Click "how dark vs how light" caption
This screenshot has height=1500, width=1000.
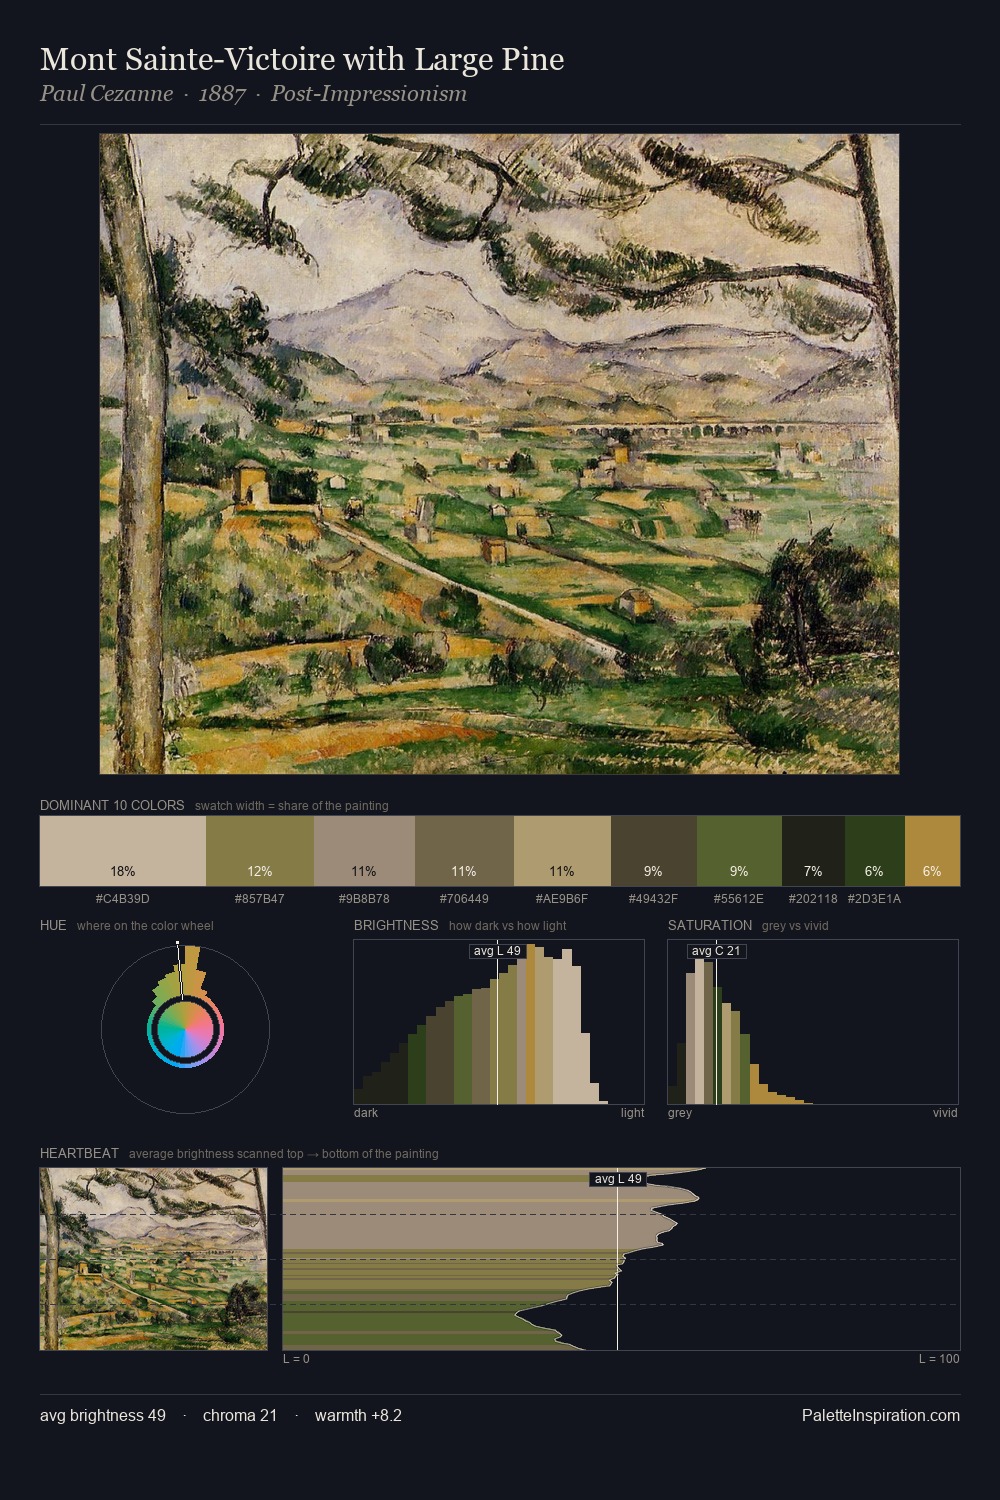tap(508, 925)
